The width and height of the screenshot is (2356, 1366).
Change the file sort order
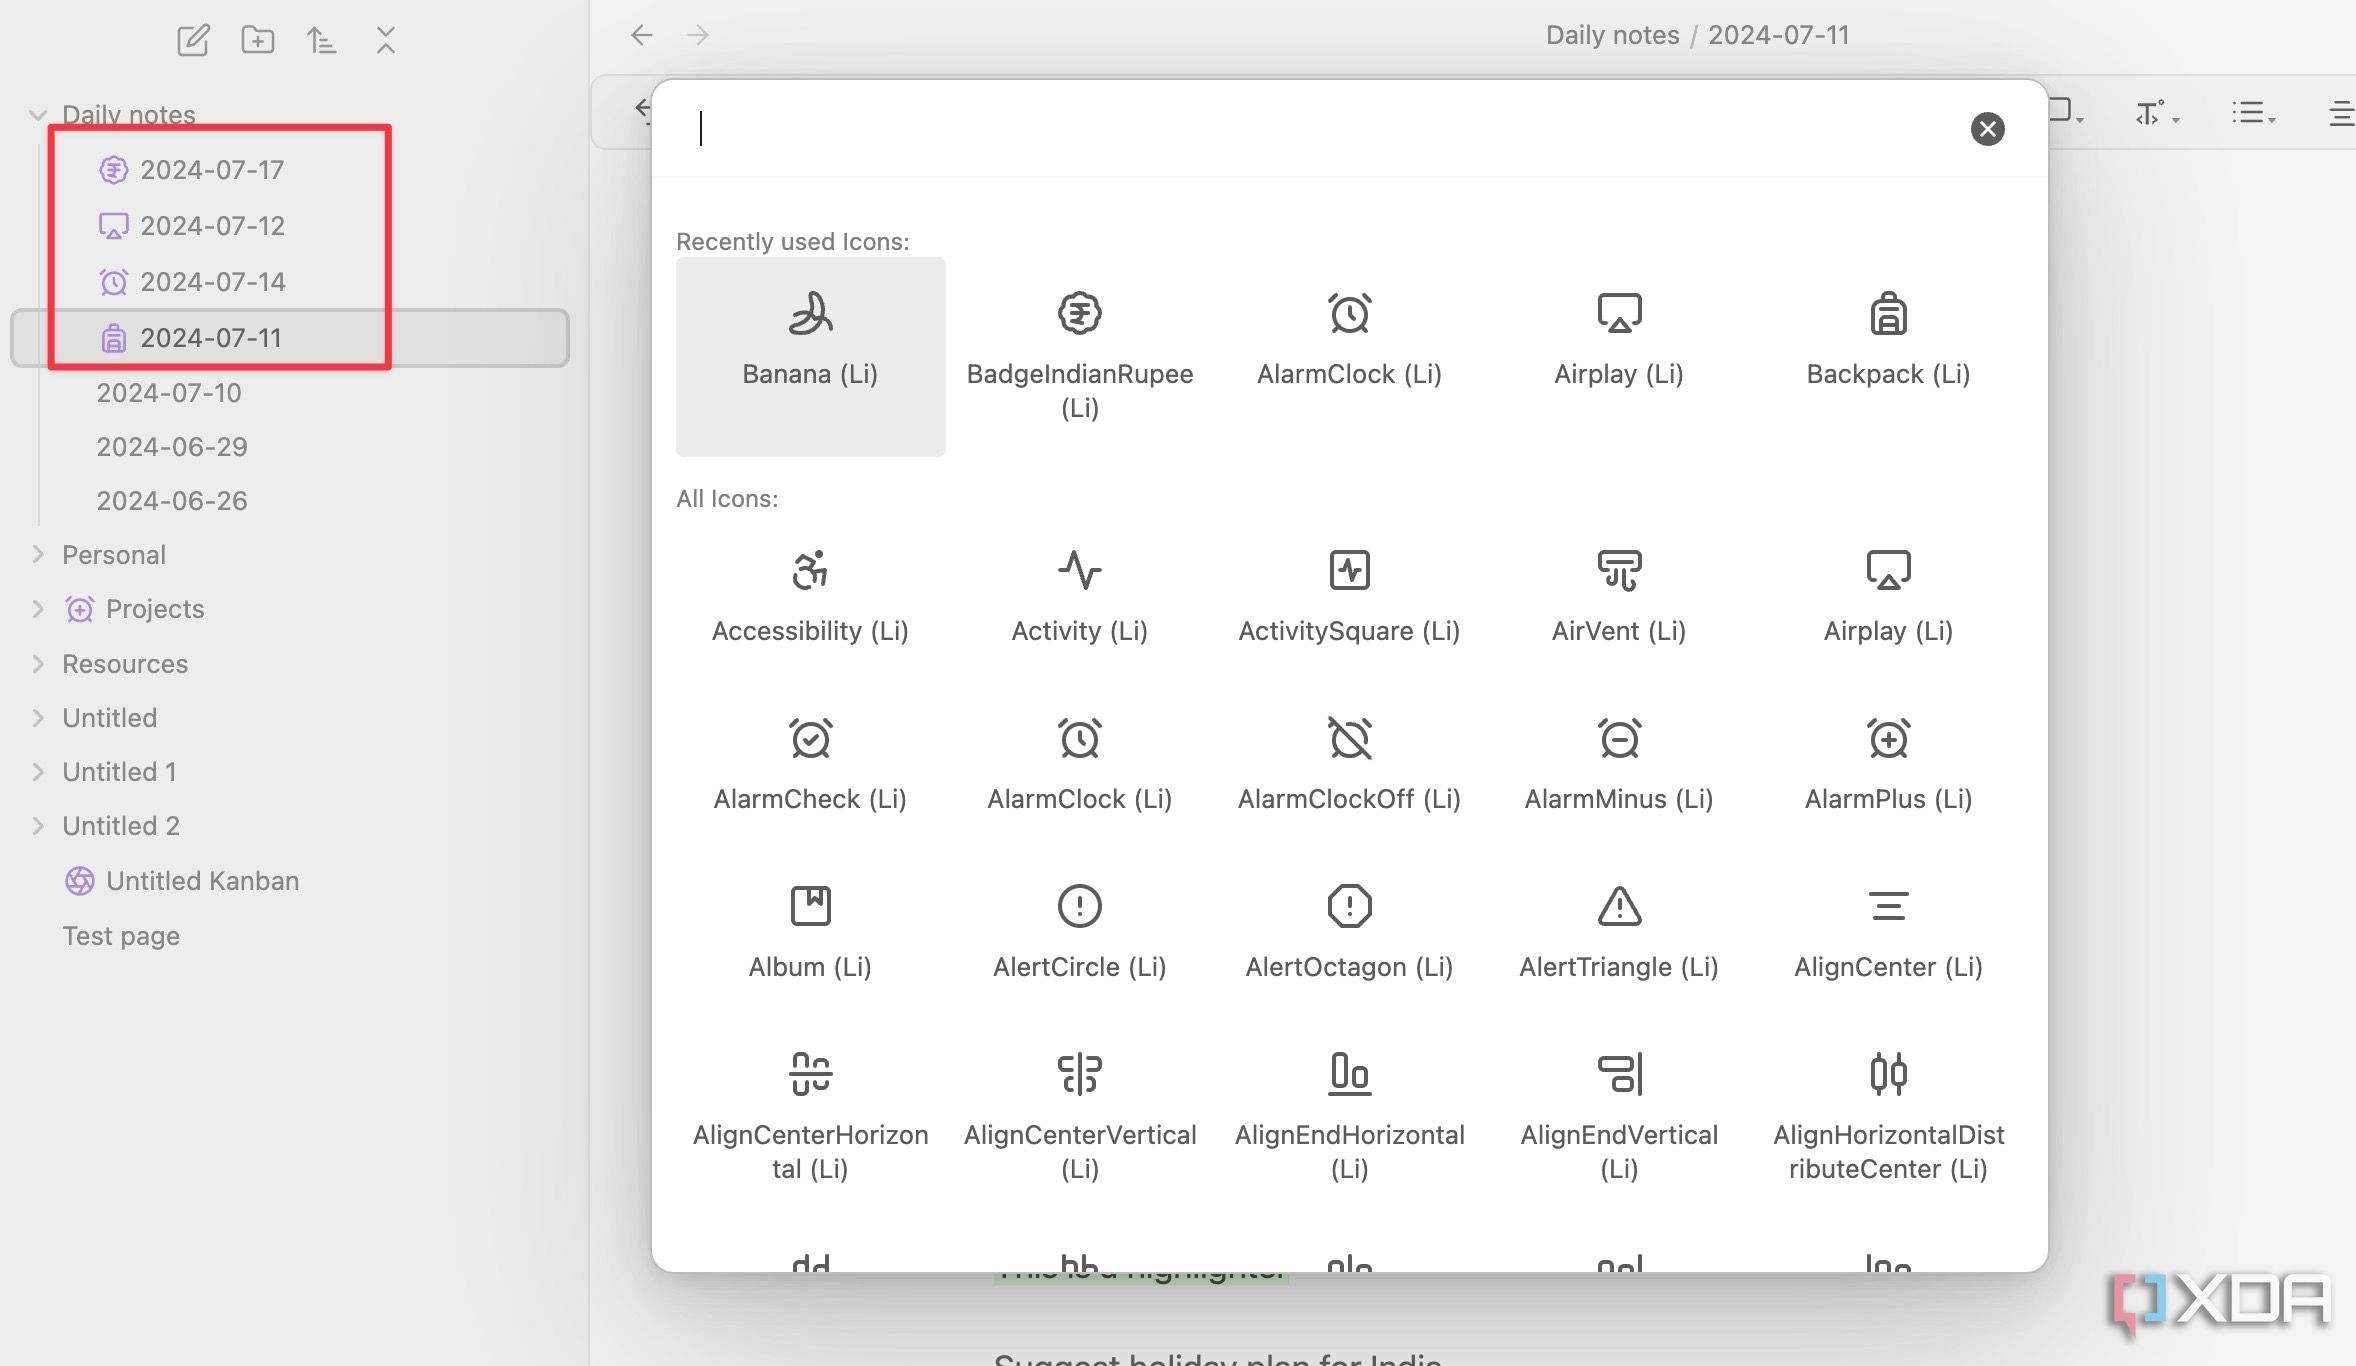(322, 40)
